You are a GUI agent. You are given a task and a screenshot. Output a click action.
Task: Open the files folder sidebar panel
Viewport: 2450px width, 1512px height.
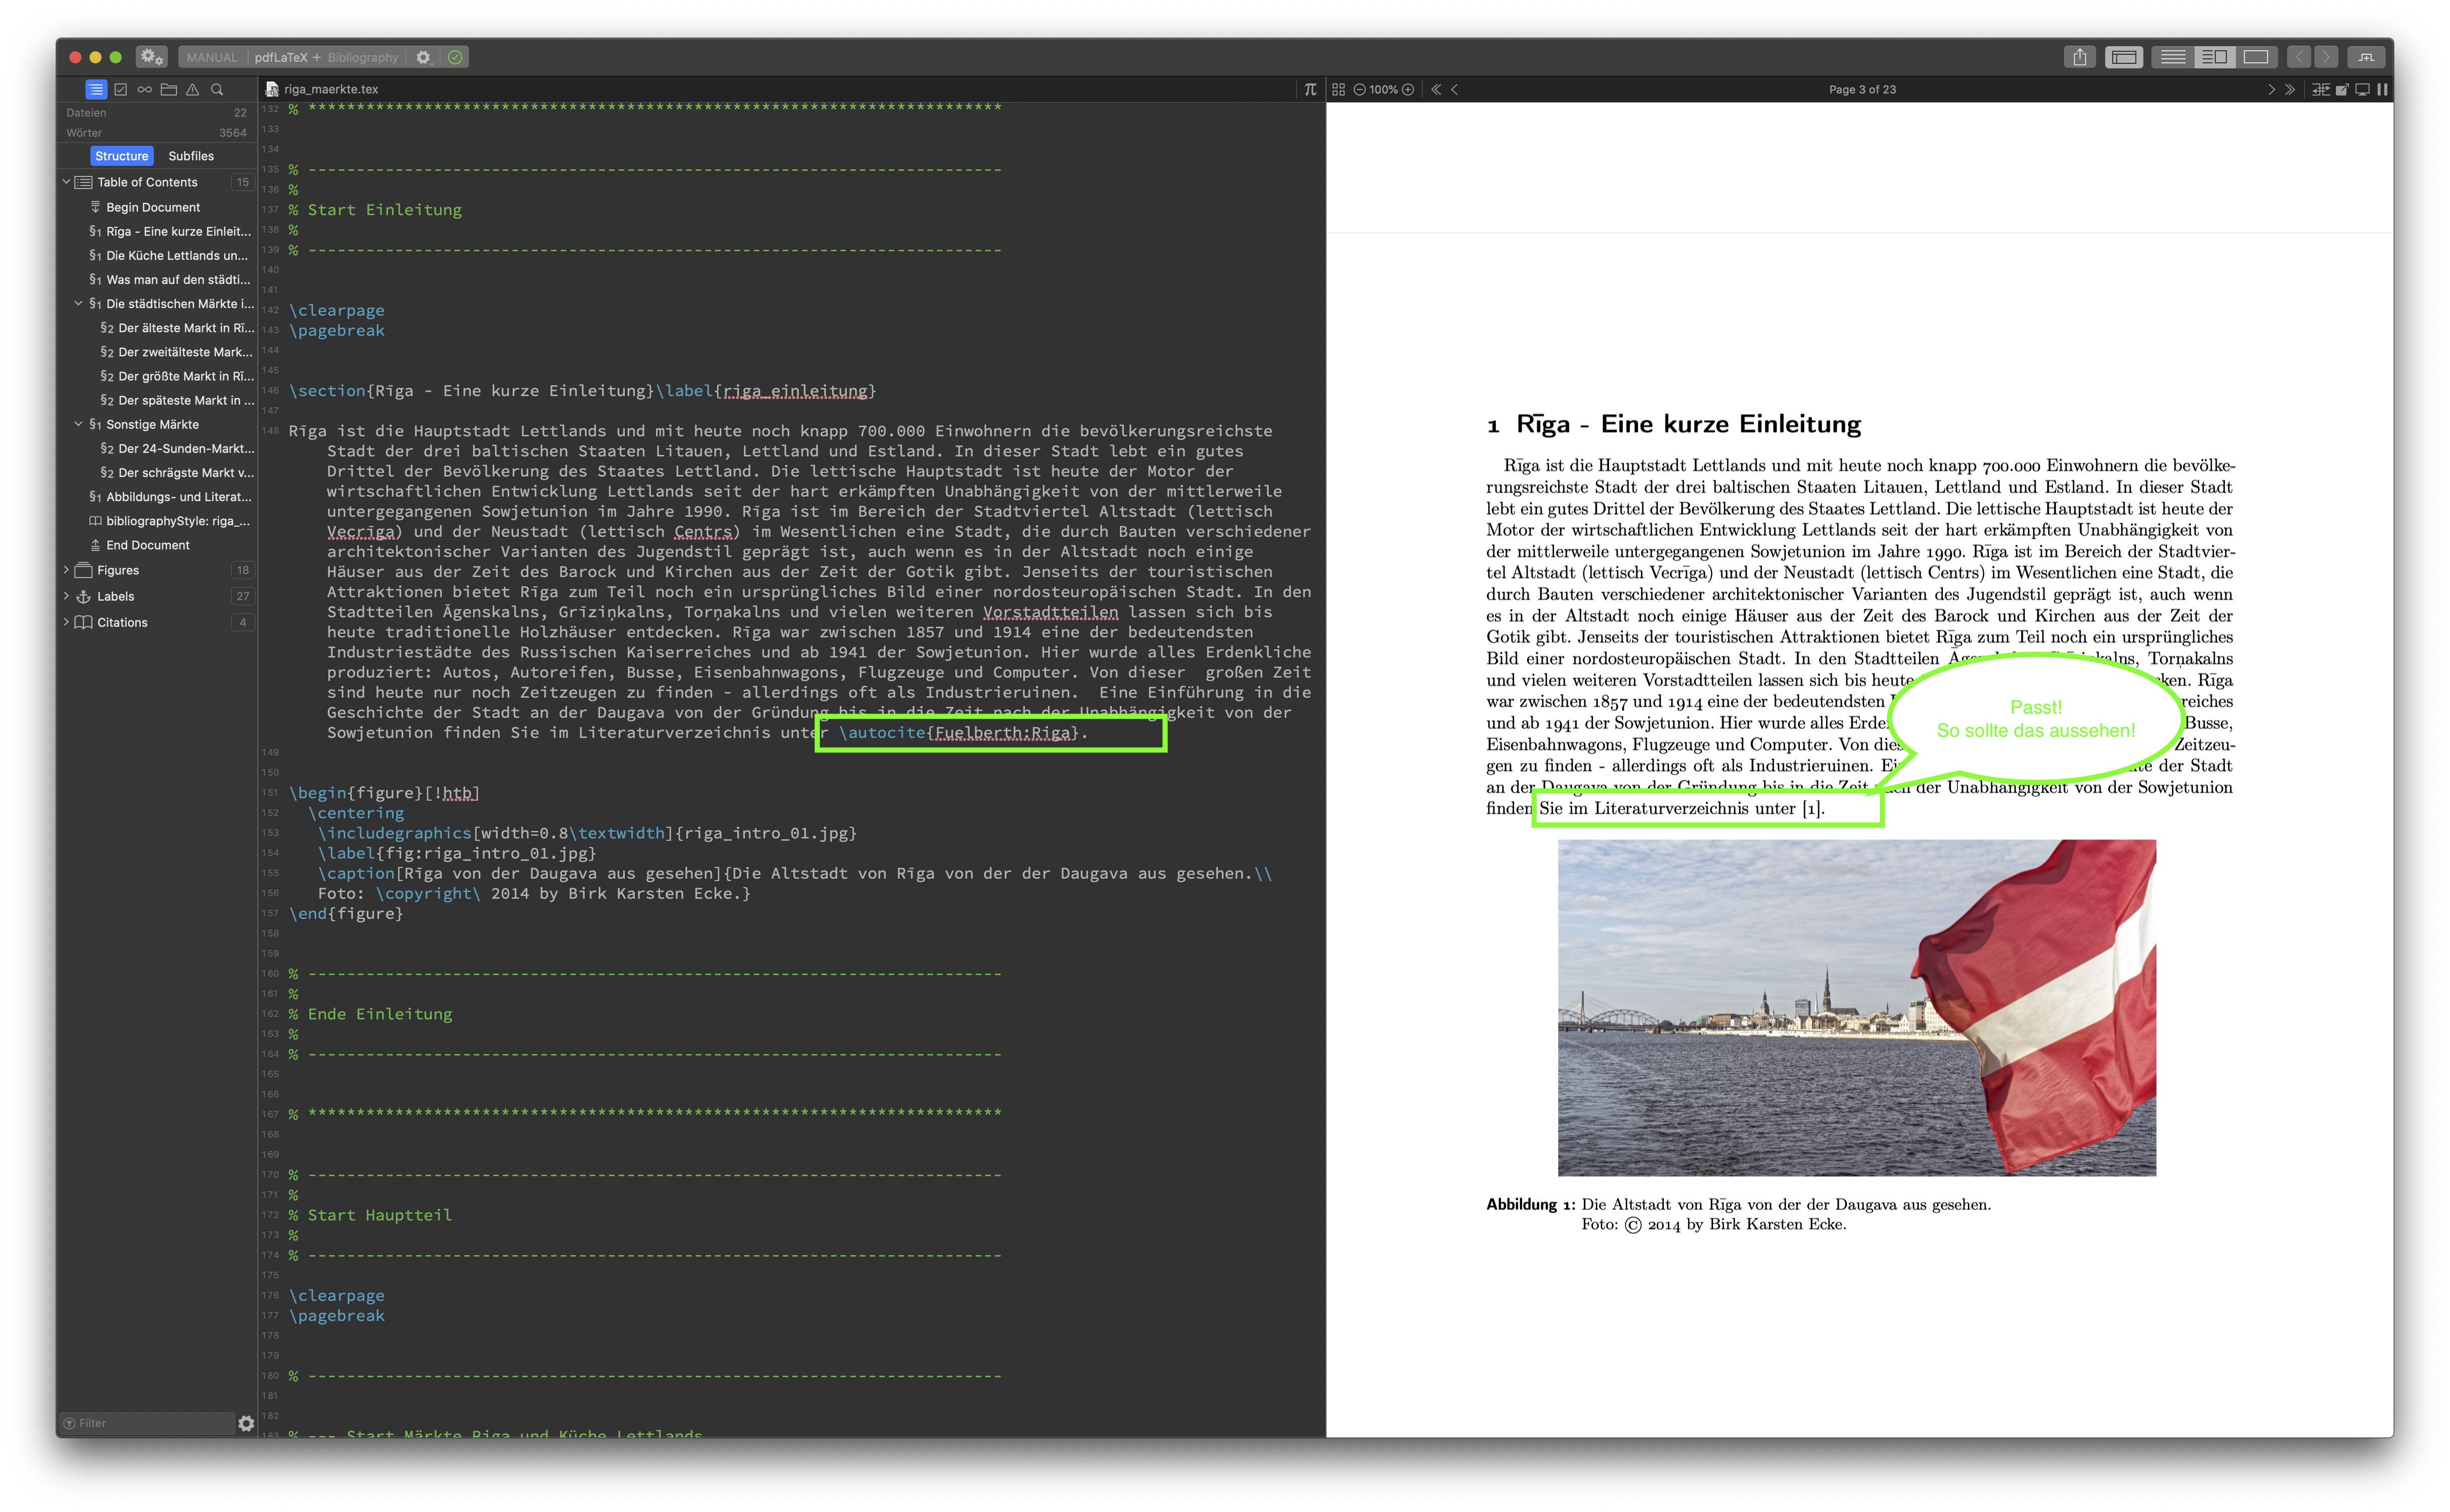click(169, 89)
